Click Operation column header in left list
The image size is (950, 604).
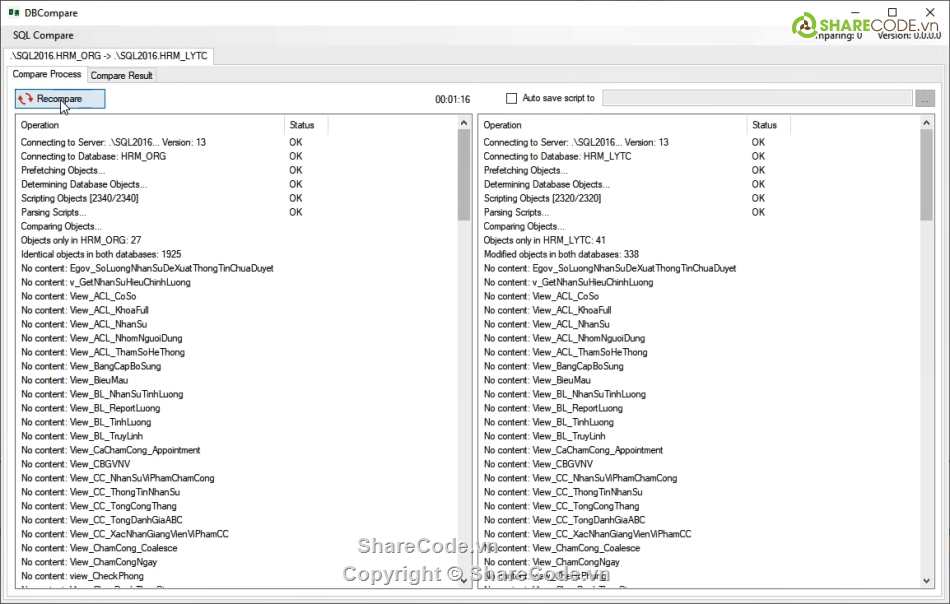pyautogui.click(x=150, y=125)
